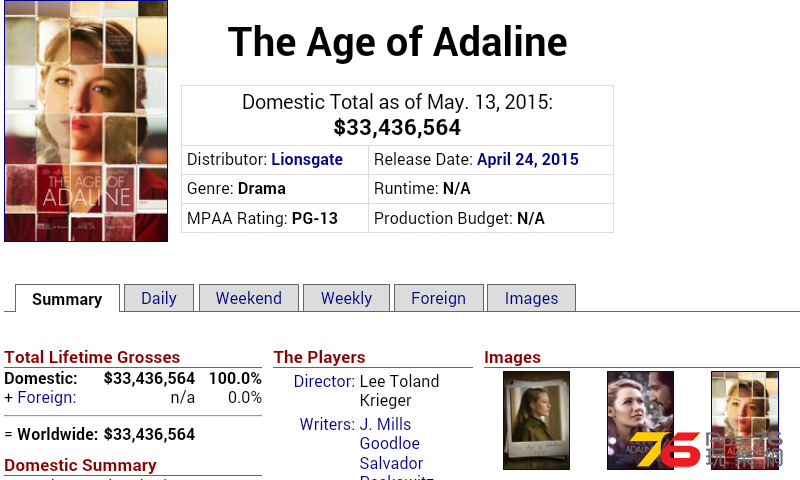800x480 pixels.
Task: Follow the Foreign grosses link
Action: [46, 397]
